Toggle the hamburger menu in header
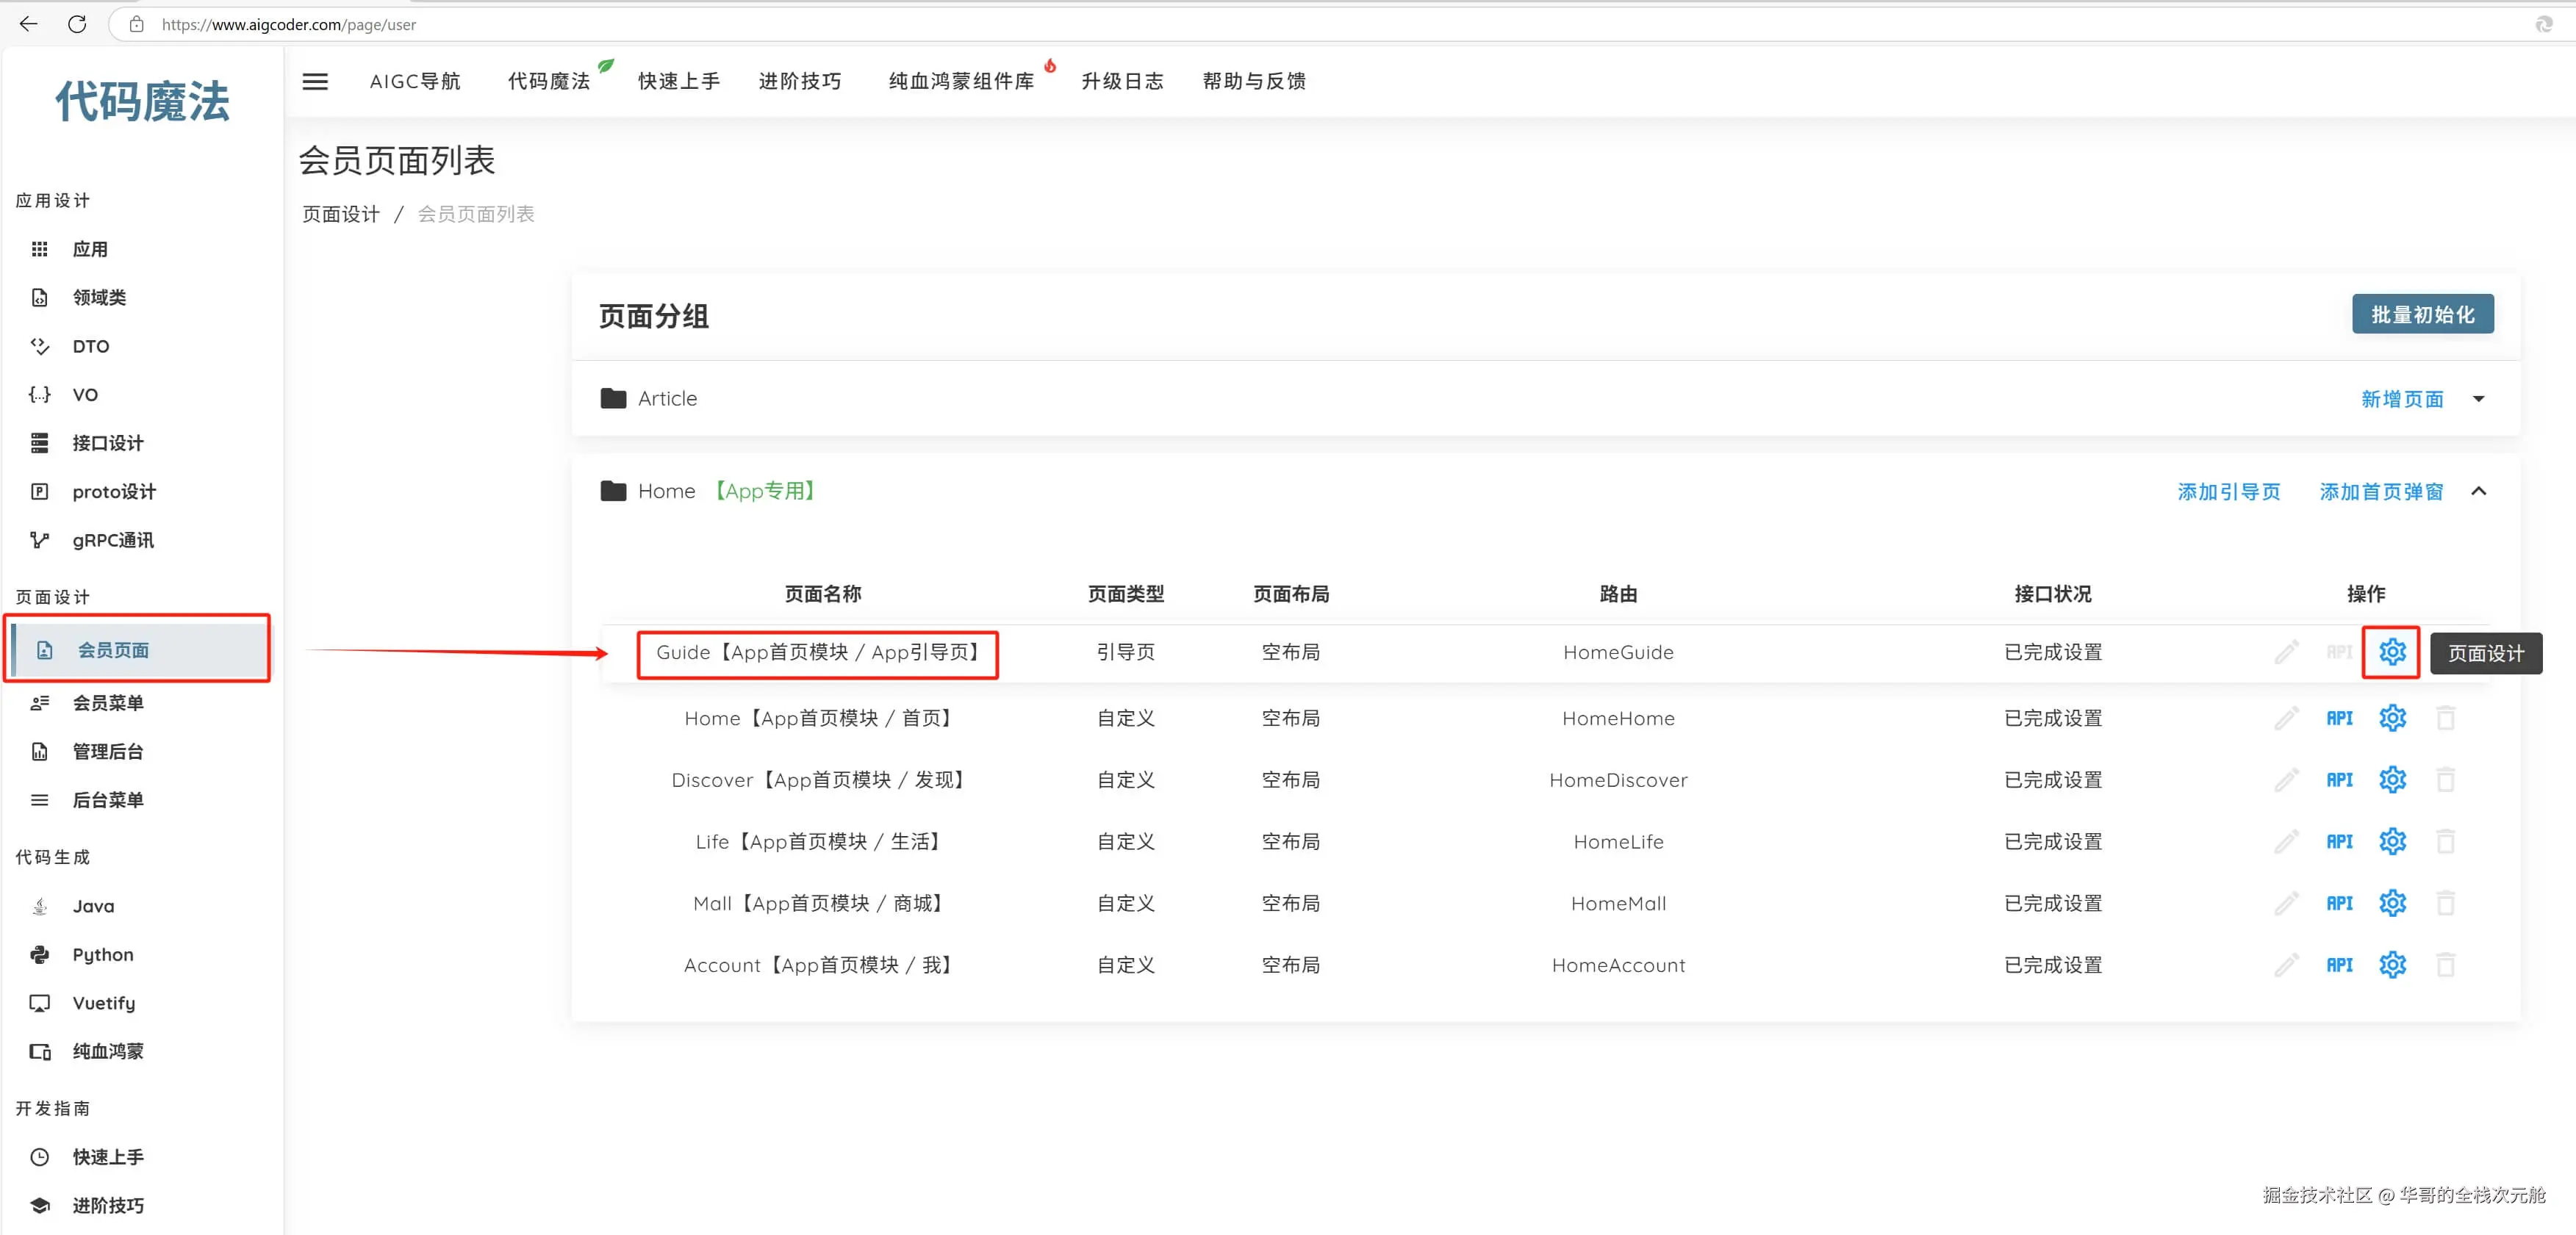 315,81
